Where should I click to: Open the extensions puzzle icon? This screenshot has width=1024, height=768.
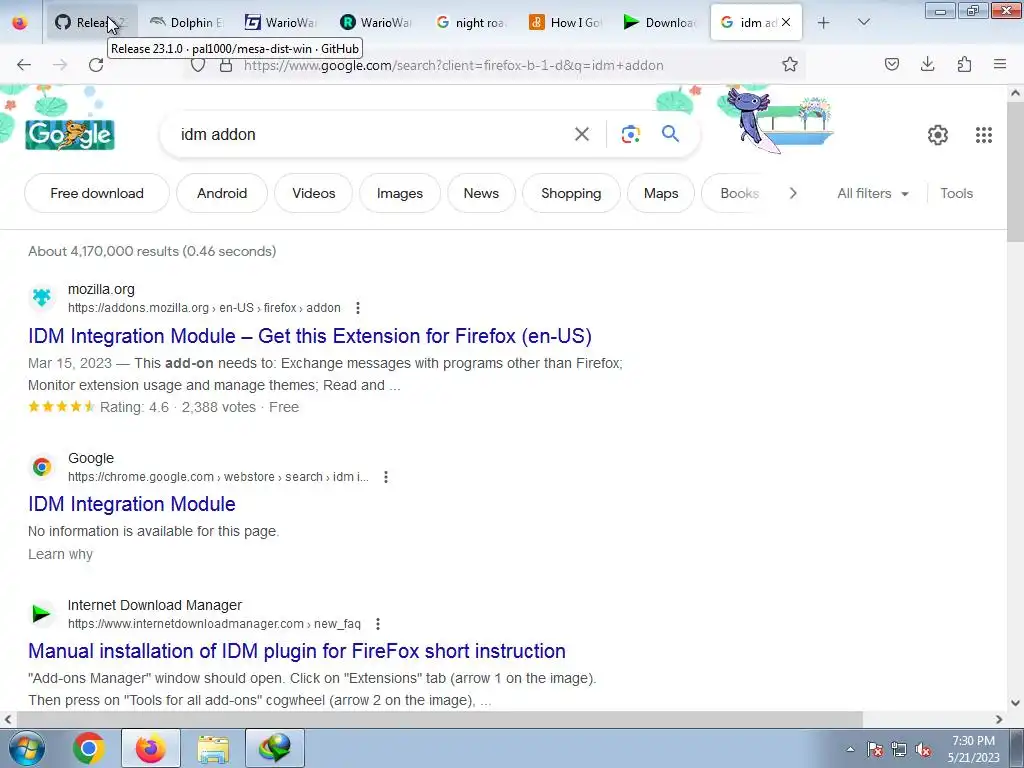[964, 64]
